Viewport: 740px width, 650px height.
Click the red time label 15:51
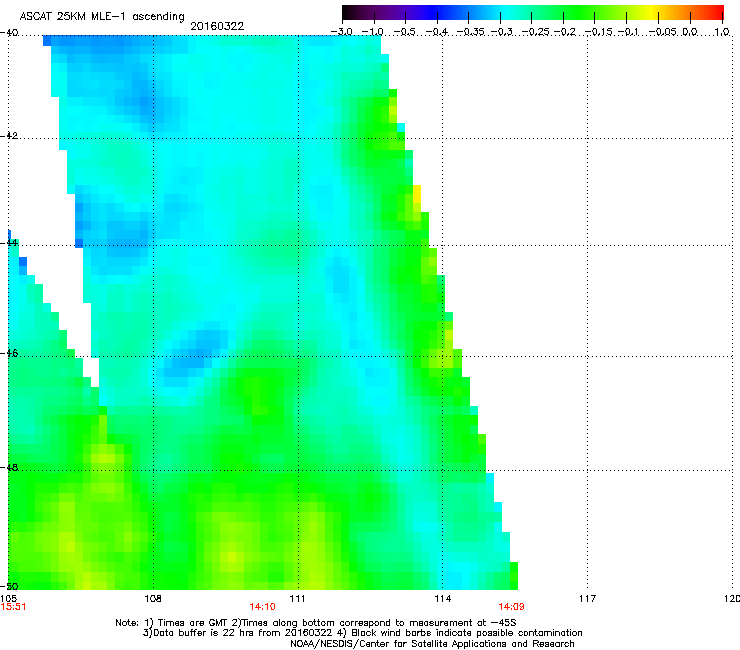pos(13,607)
